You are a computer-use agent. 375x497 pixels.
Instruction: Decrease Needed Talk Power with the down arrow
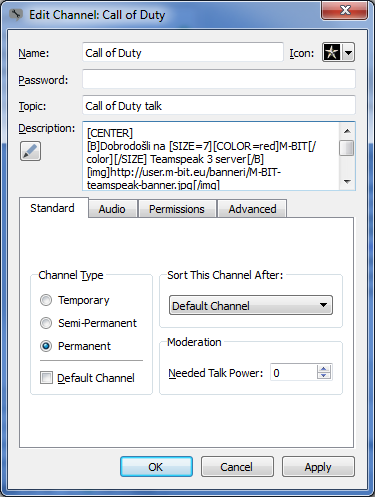pos(324,376)
